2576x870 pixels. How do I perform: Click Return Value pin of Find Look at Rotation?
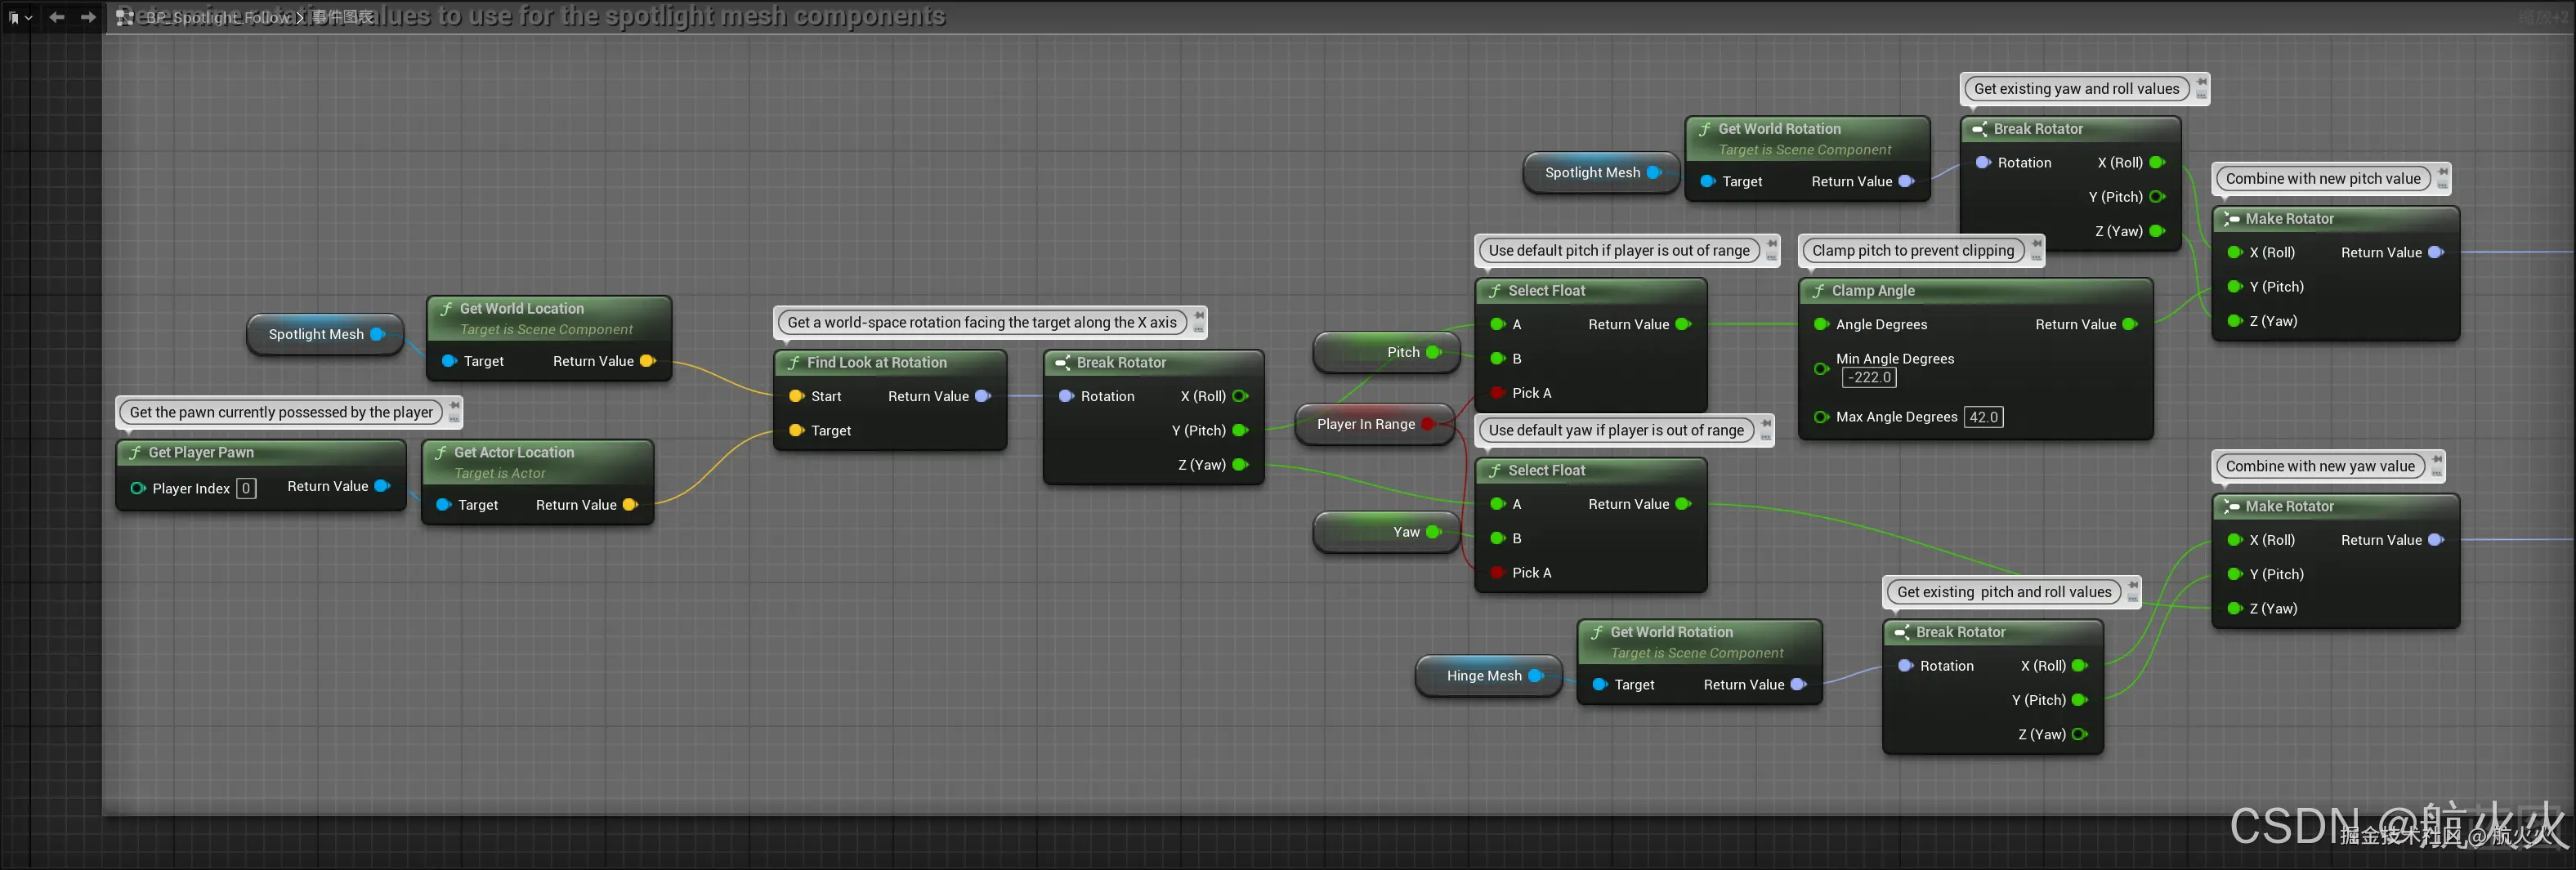[x=983, y=397]
